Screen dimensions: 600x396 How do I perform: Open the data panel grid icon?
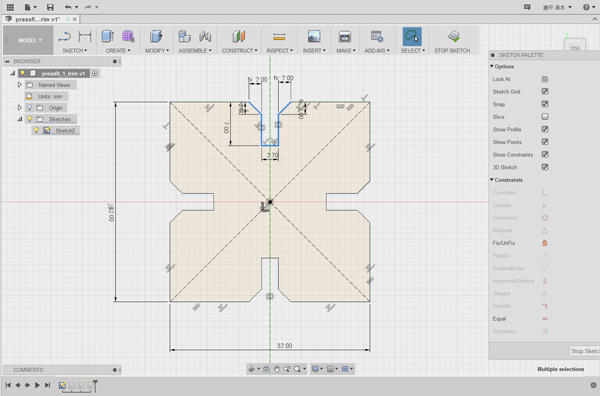(10, 7)
